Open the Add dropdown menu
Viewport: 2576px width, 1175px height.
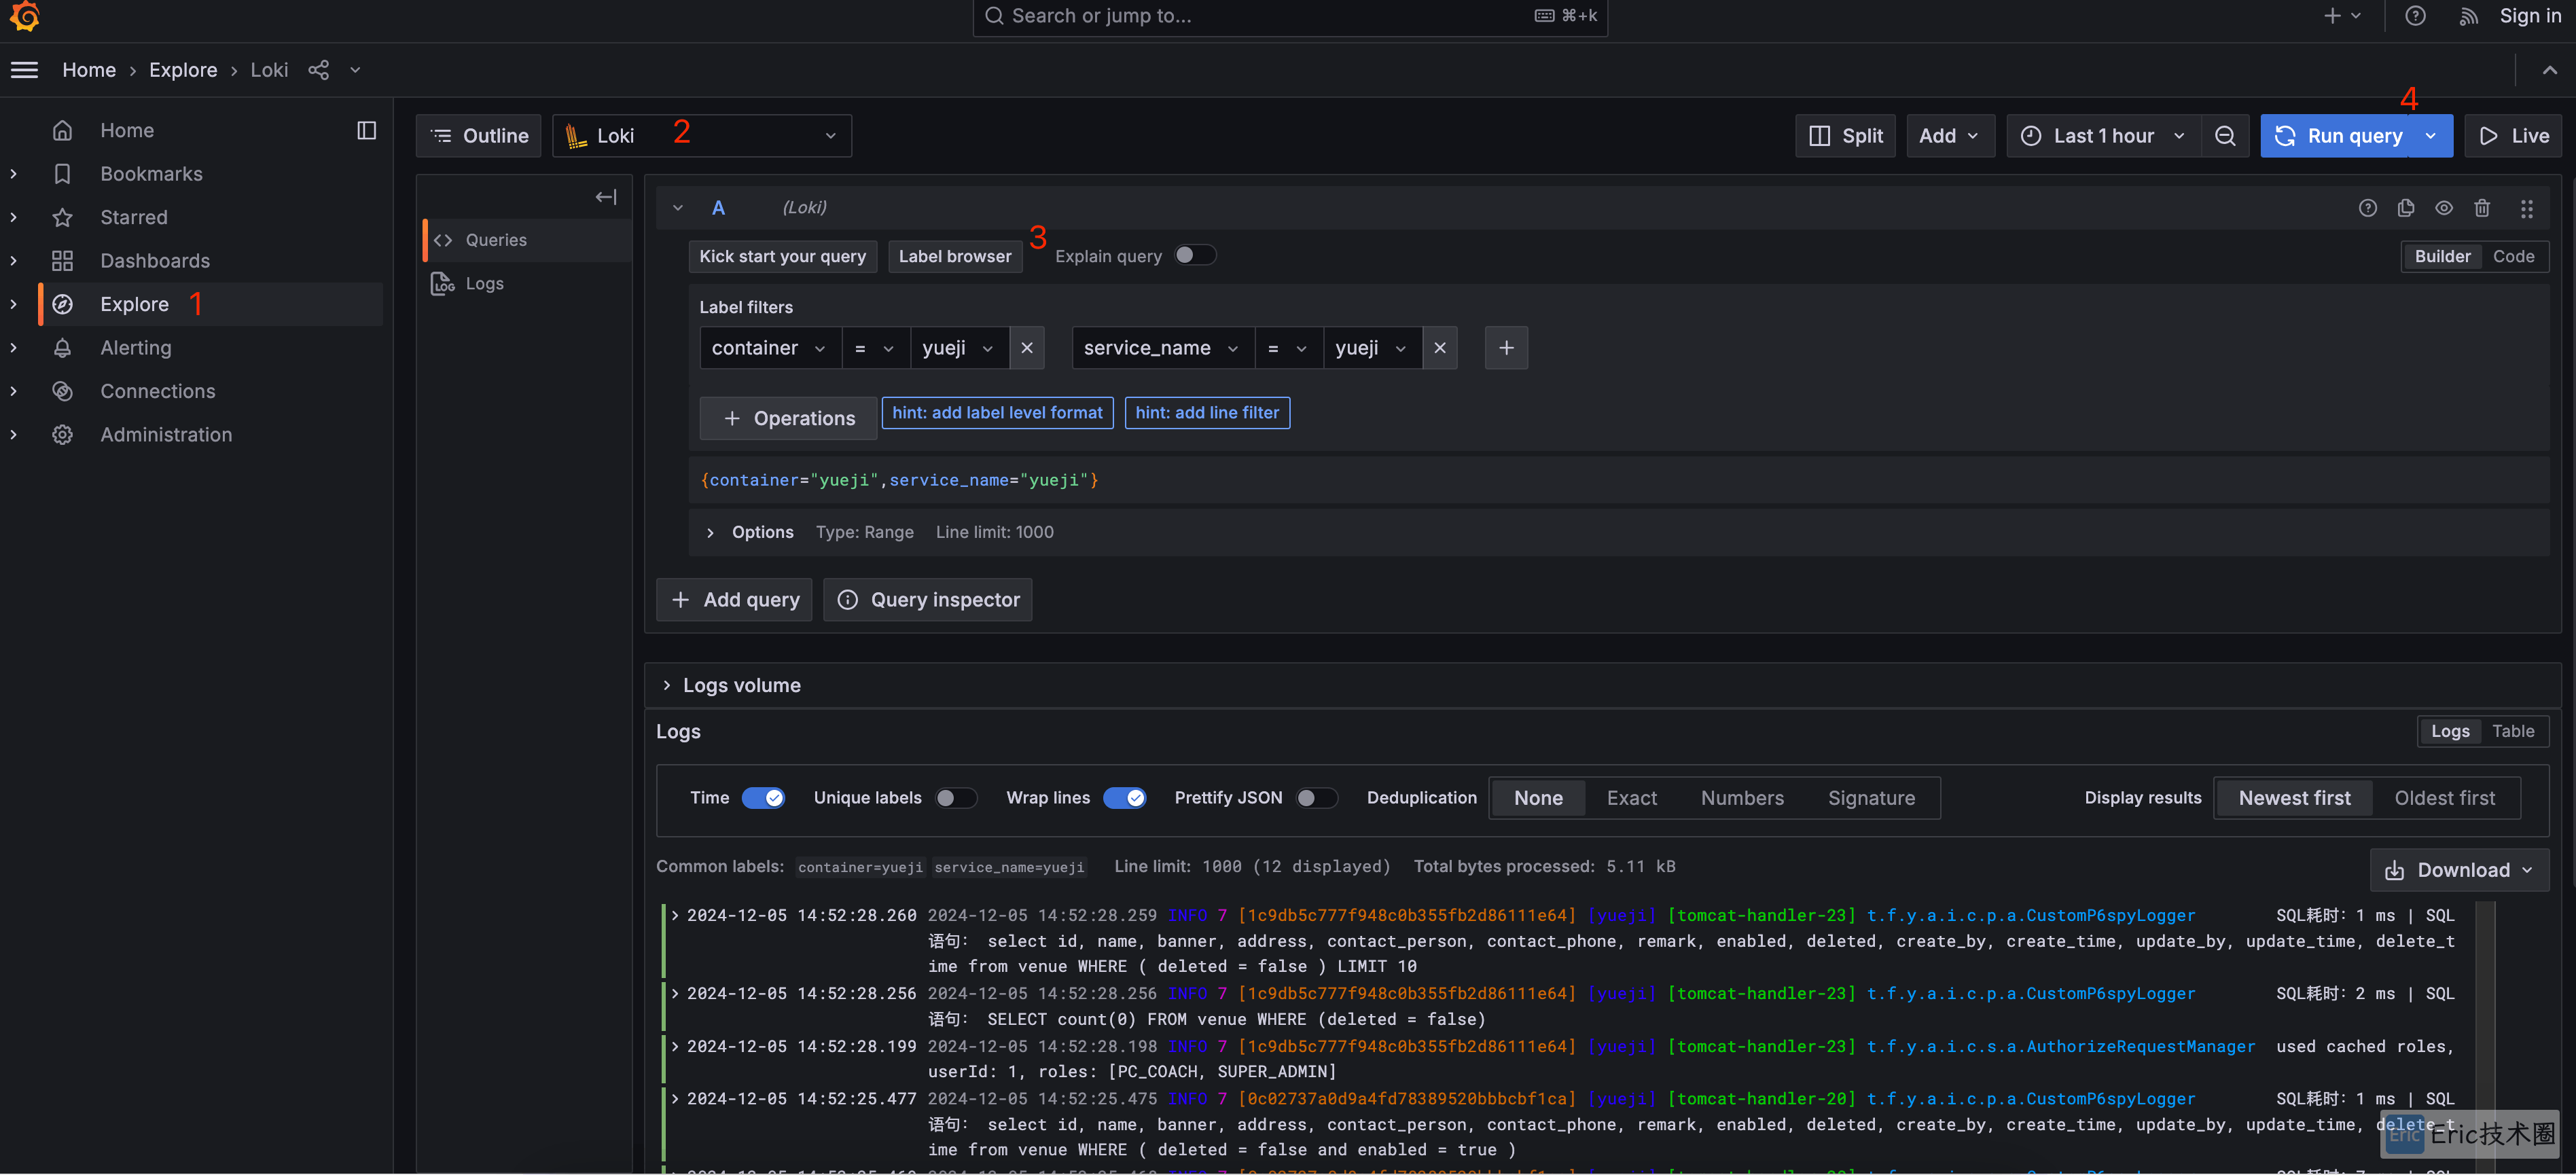click(x=1949, y=136)
